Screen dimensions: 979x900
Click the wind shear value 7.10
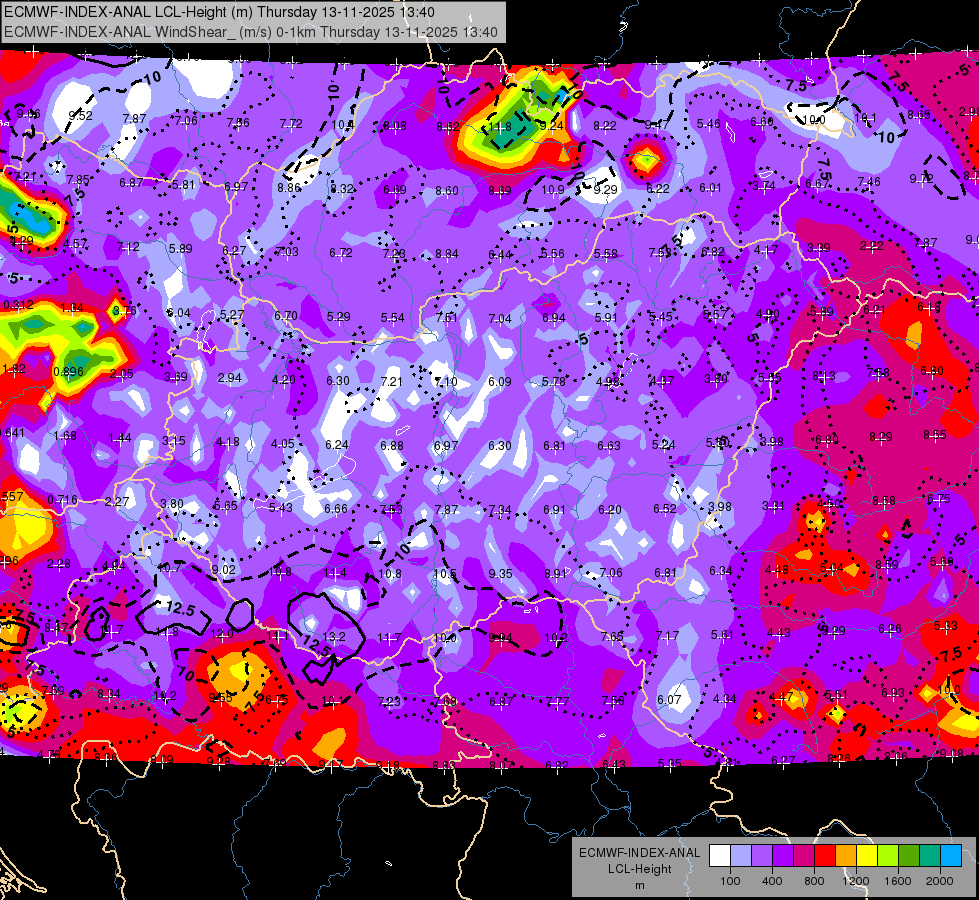(446, 382)
